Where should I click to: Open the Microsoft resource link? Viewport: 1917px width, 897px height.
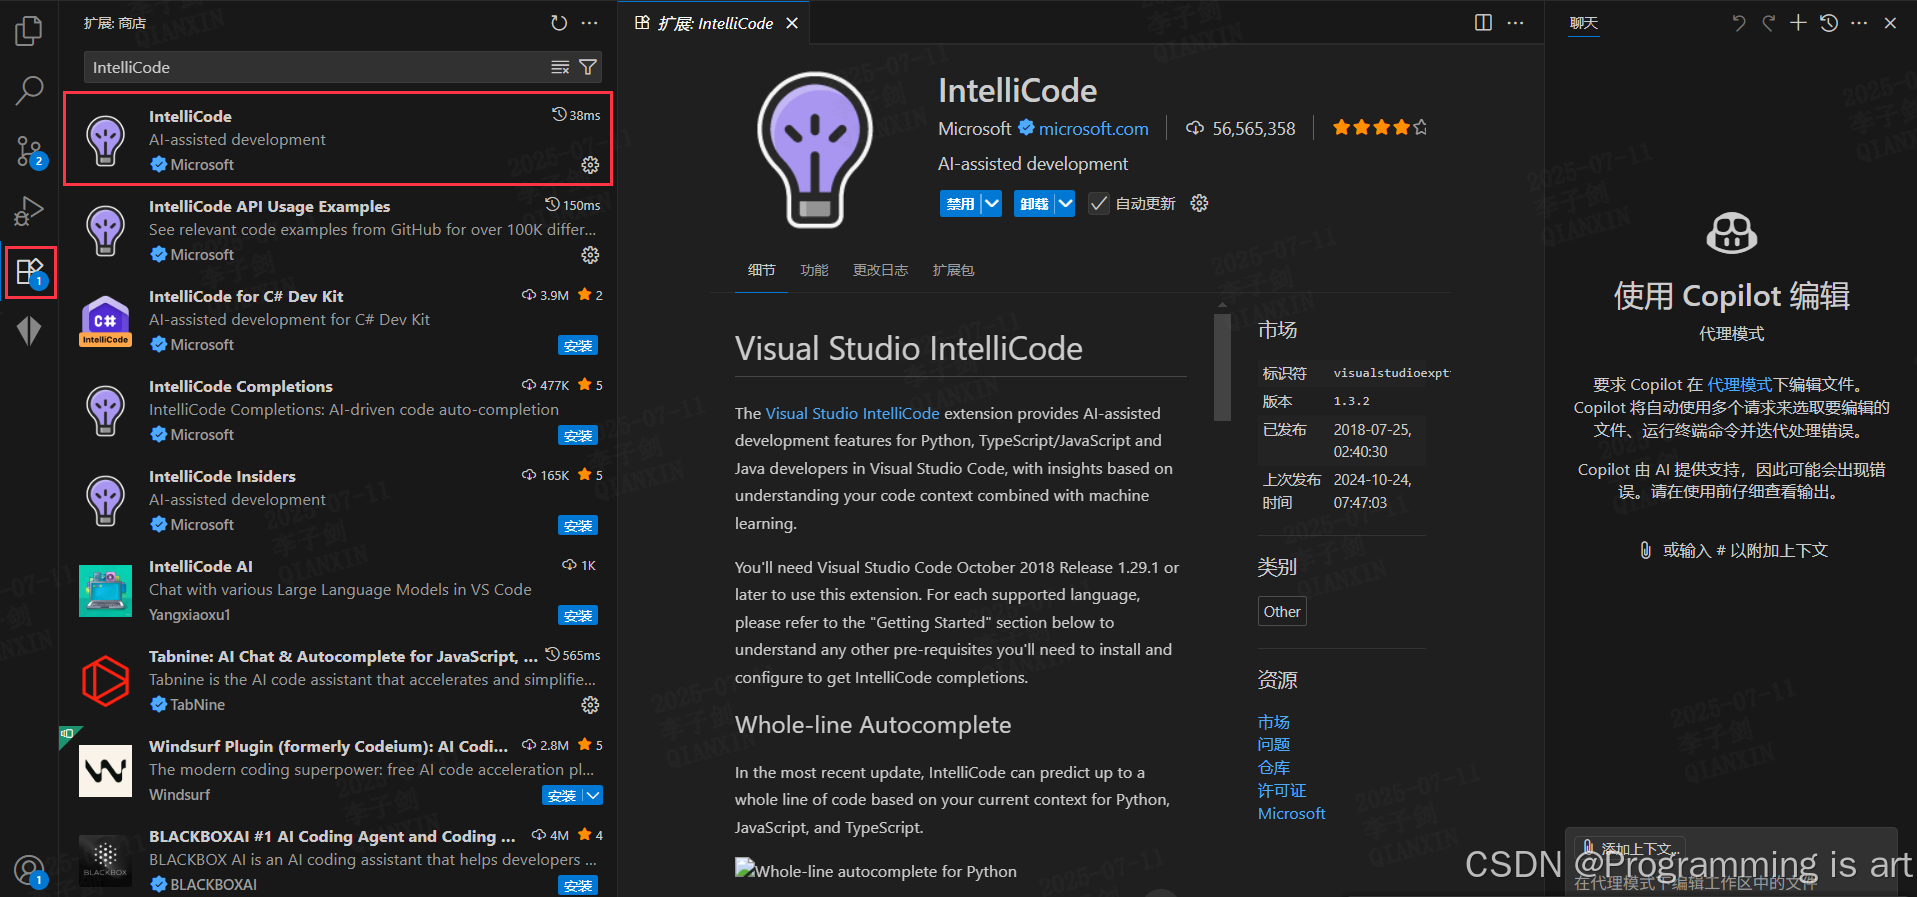pos(1291,814)
